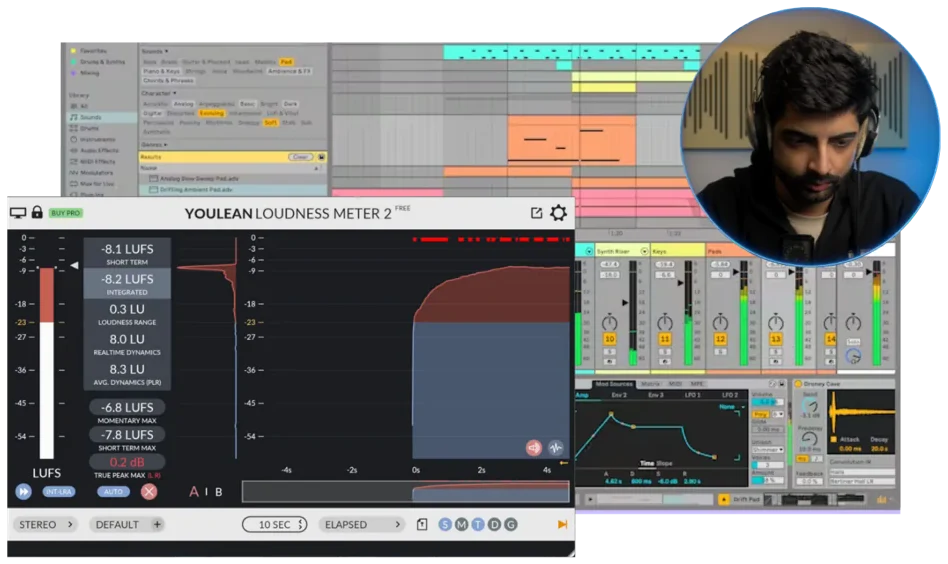Viewport: 948px width, 564px height.
Task: Select the Drifting Ambient Pad.adv result
Action: 233,190
